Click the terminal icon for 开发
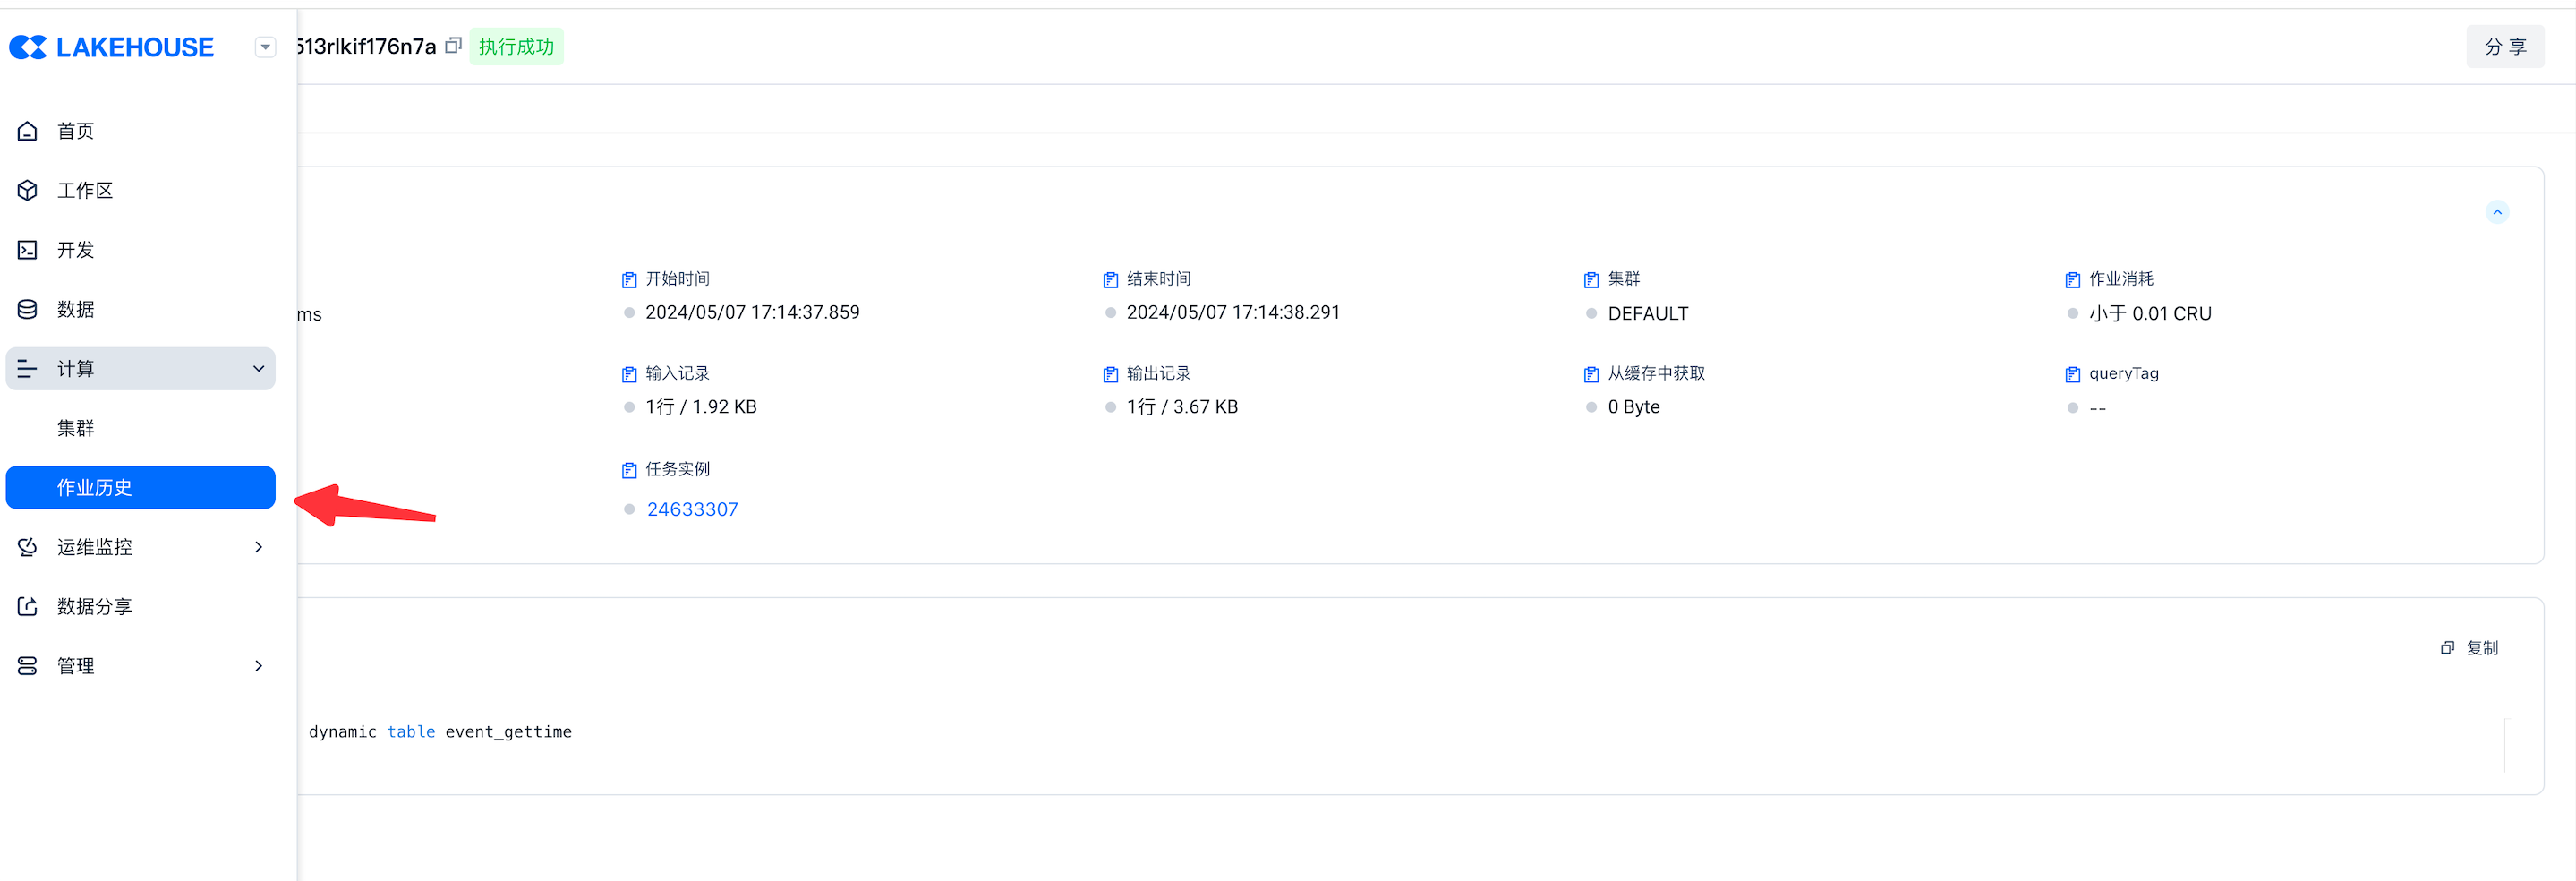The image size is (2576, 881). (x=28, y=250)
